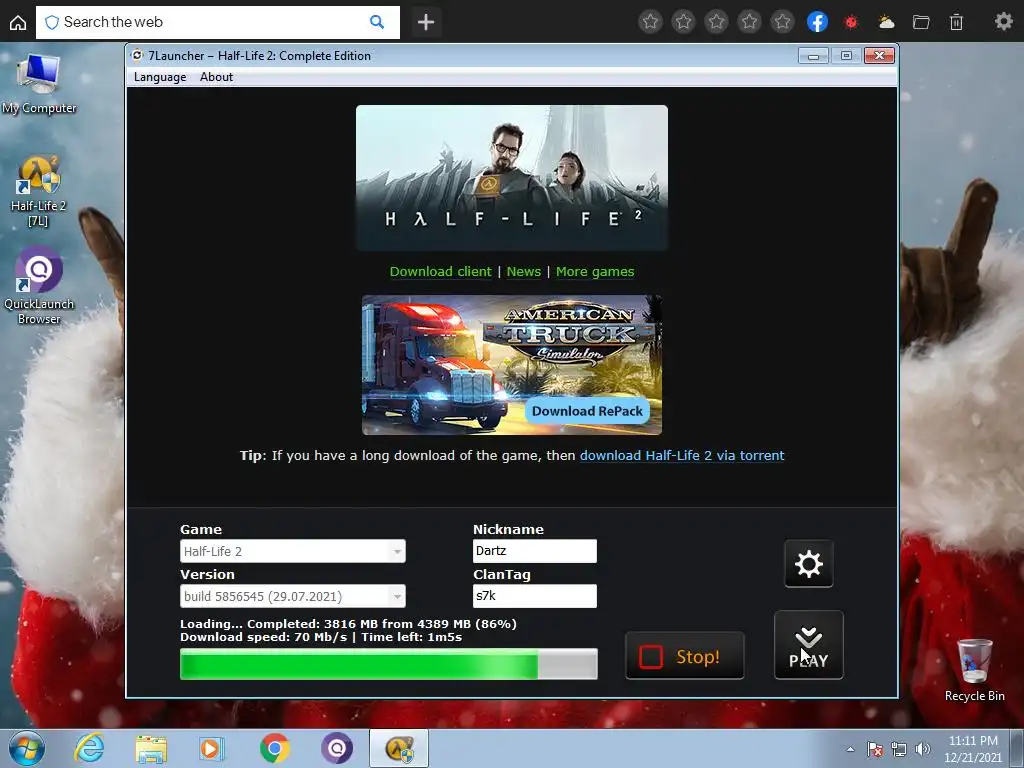Image resolution: width=1024 pixels, height=768 pixels.
Task: Click the American Truck Simulator banner
Action: (x=511, y=364)
